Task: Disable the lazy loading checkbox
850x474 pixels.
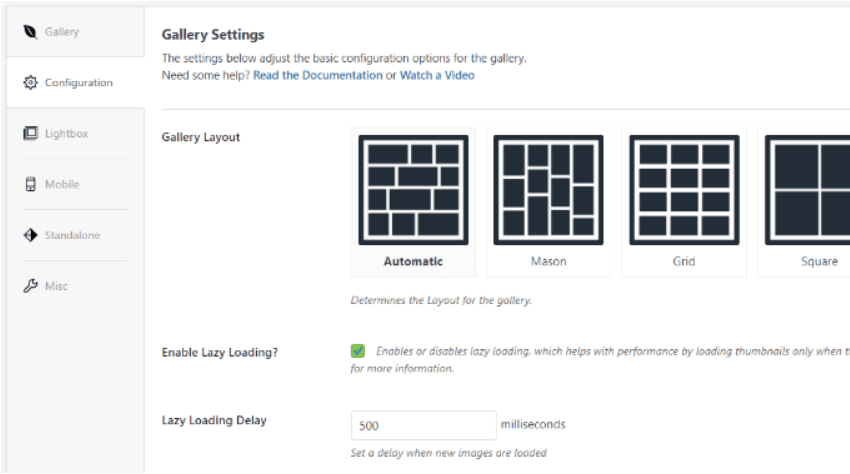Action: click(x=358, y=351)
